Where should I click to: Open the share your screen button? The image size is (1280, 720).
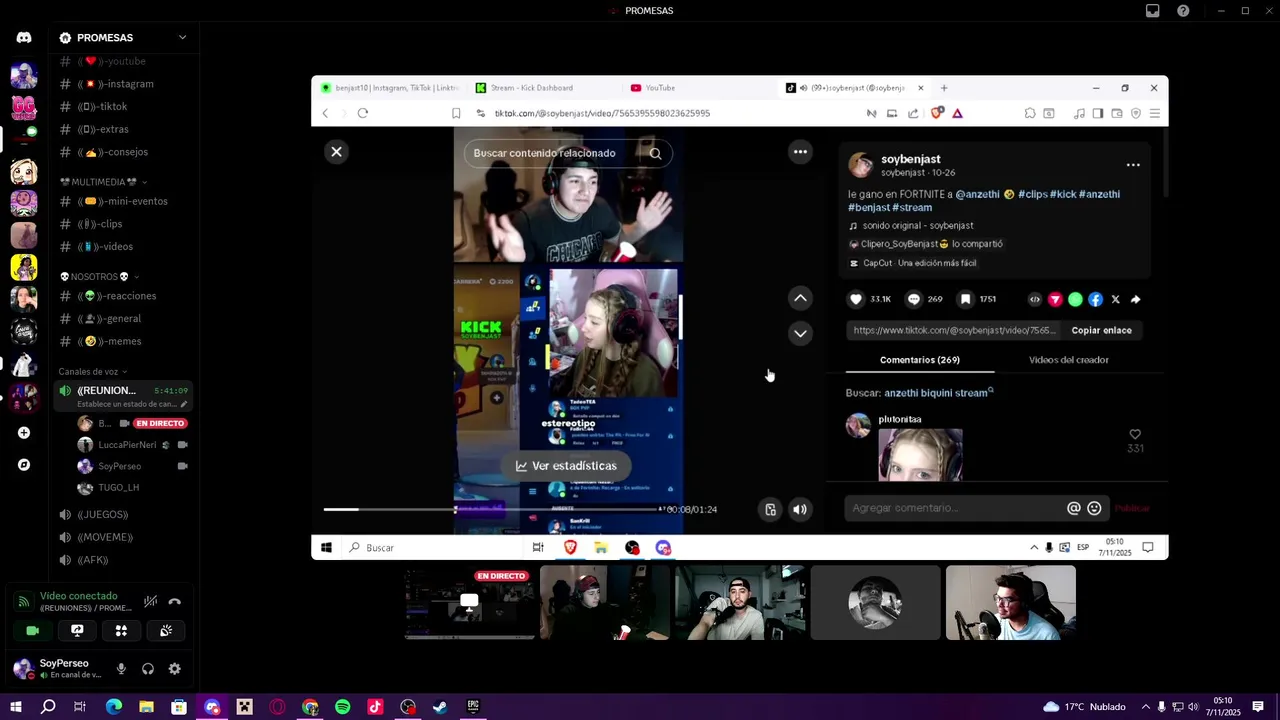pyautogui.click(x=77, y=631)
